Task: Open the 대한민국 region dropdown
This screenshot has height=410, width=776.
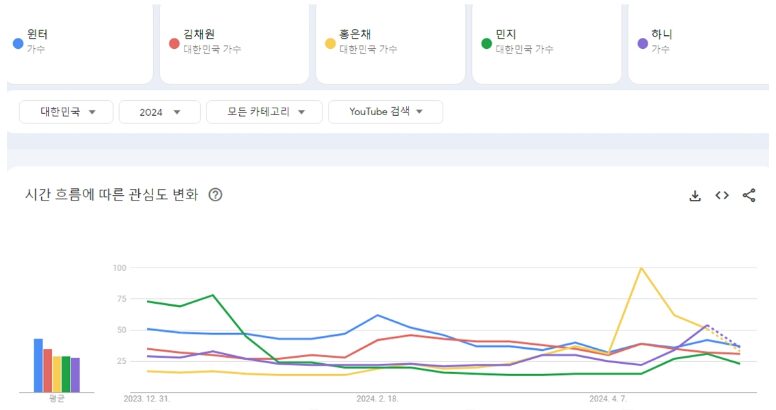Action: pyautogui.click(x=68, y=112)
